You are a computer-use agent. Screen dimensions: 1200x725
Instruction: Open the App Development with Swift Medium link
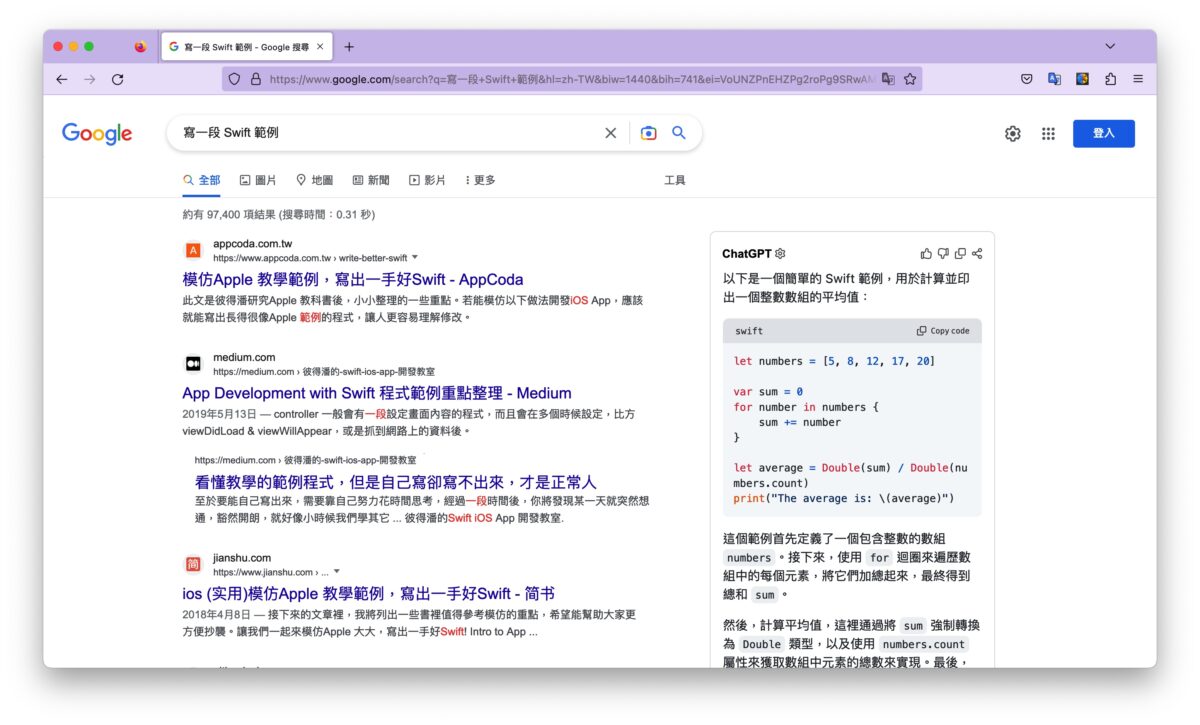(x=377, y=393)
